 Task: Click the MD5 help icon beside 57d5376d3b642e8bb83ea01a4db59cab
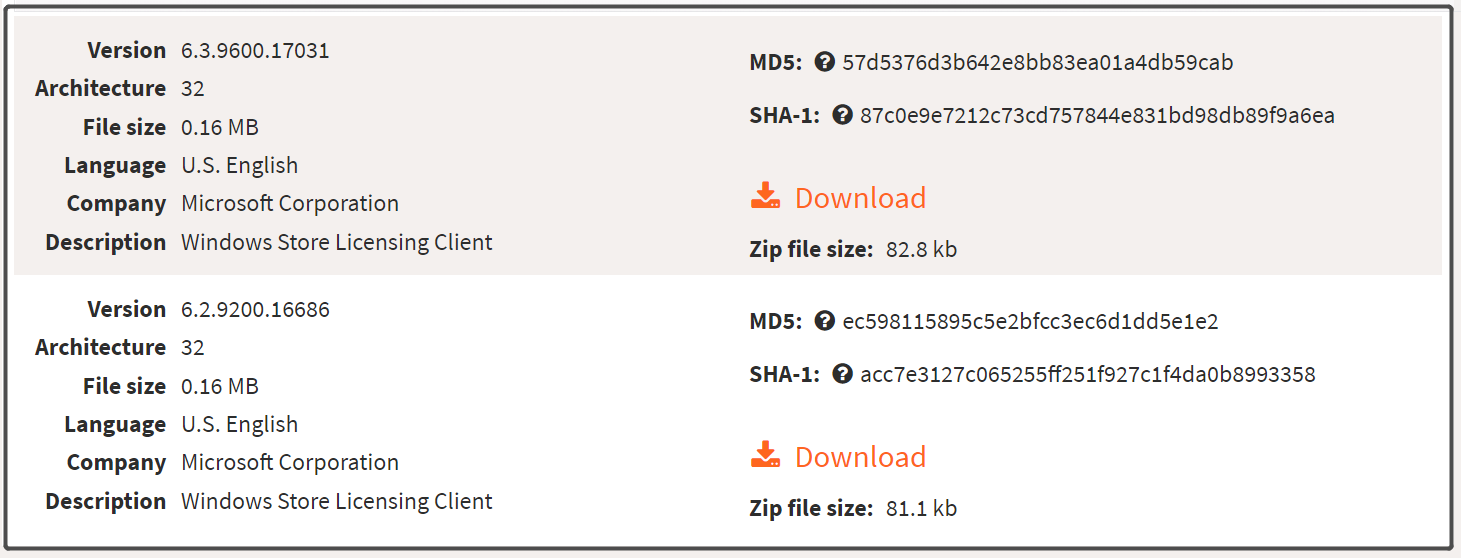click(x=824, y=62)
